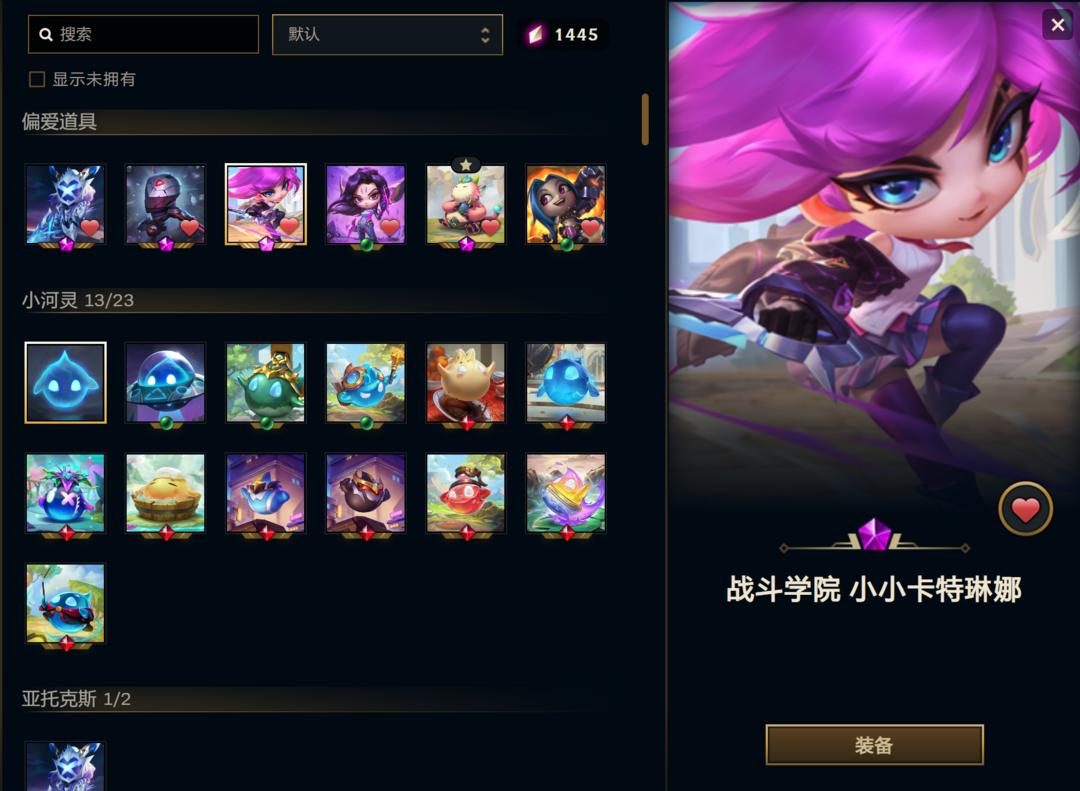
Task: Focus the 搜索 search field
Action: [143, 34]
